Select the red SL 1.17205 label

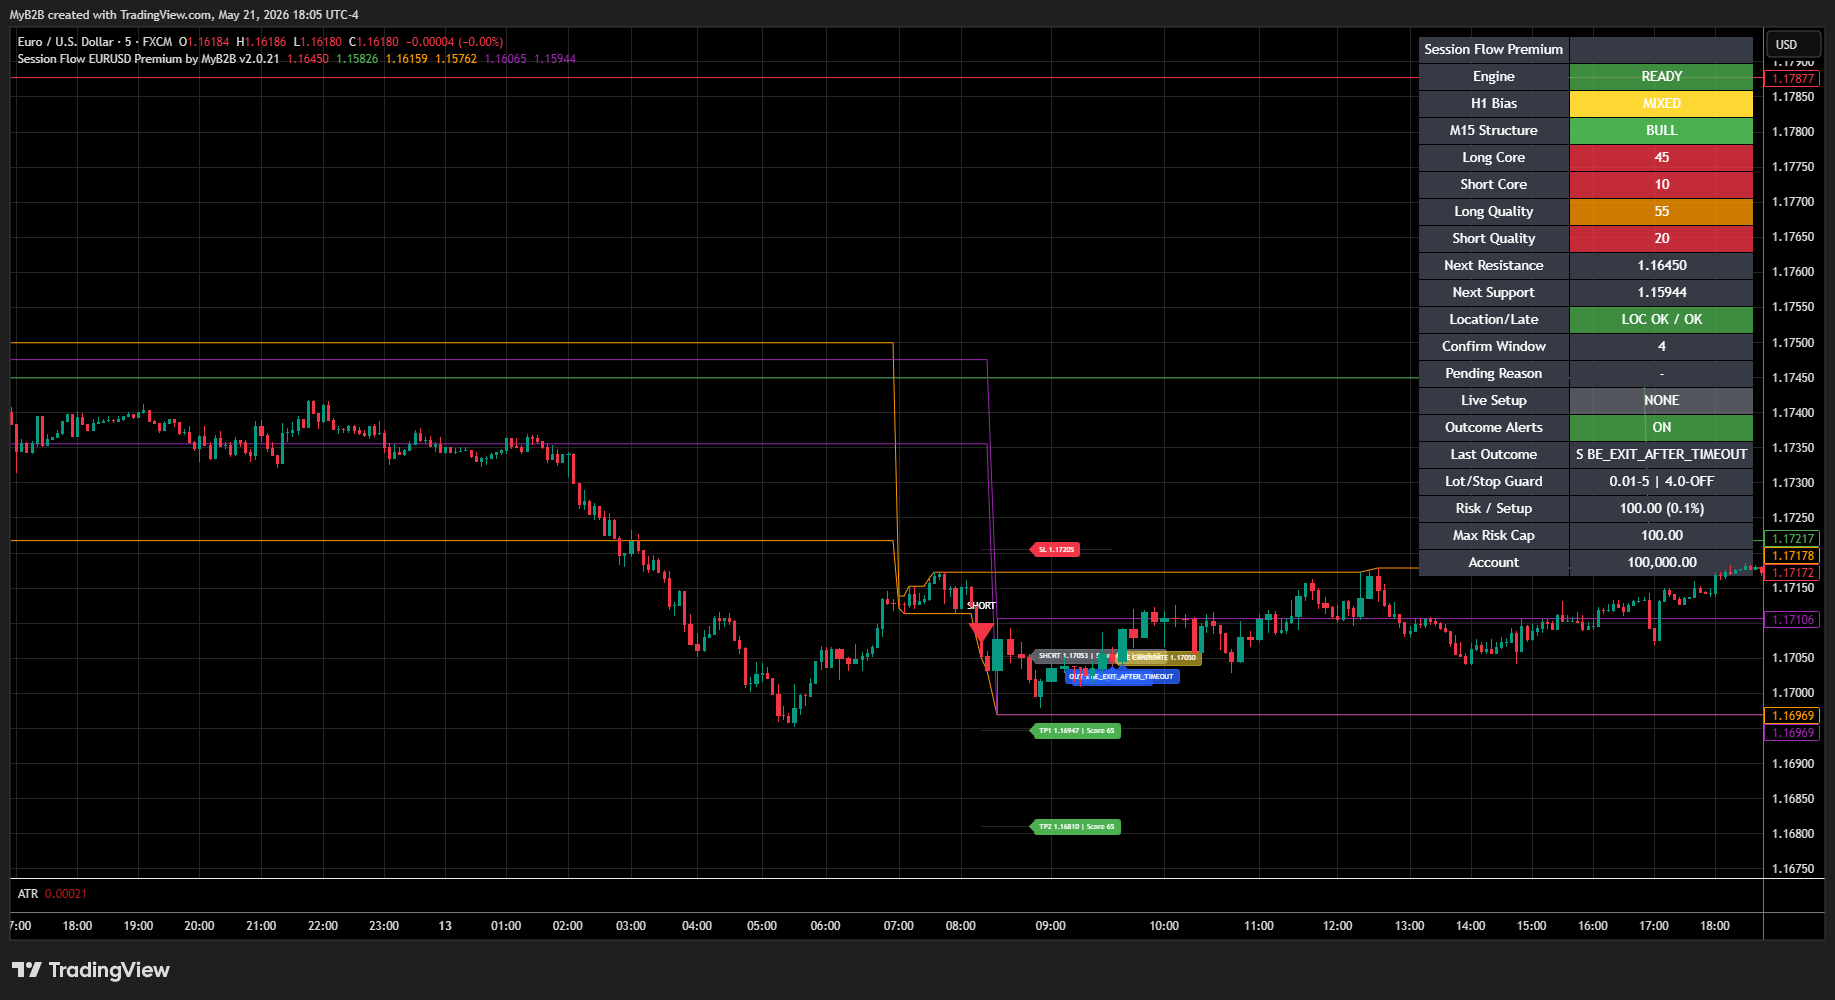coord(1055,549)
